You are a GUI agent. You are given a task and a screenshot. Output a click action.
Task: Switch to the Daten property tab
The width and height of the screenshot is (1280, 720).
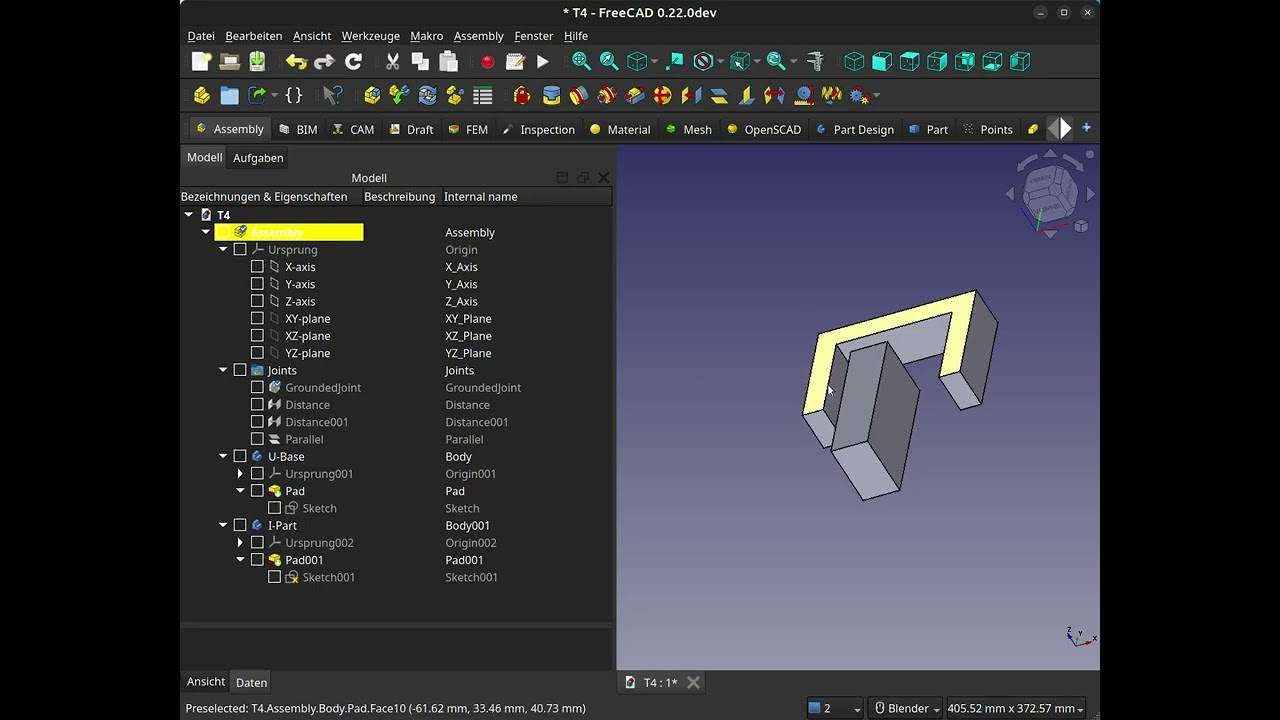[x=251, y=682]
